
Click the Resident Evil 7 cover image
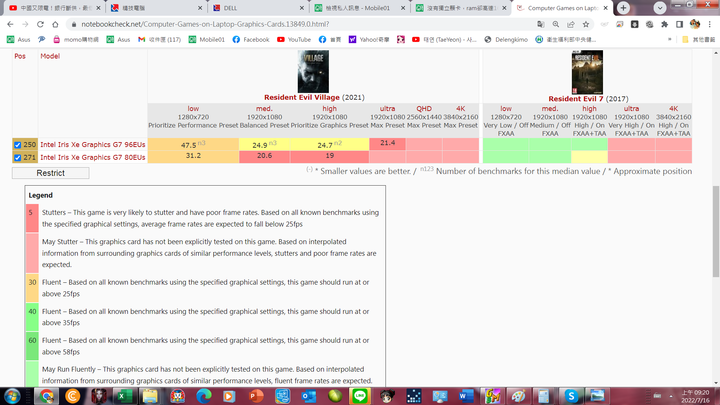tap(587, 72)
